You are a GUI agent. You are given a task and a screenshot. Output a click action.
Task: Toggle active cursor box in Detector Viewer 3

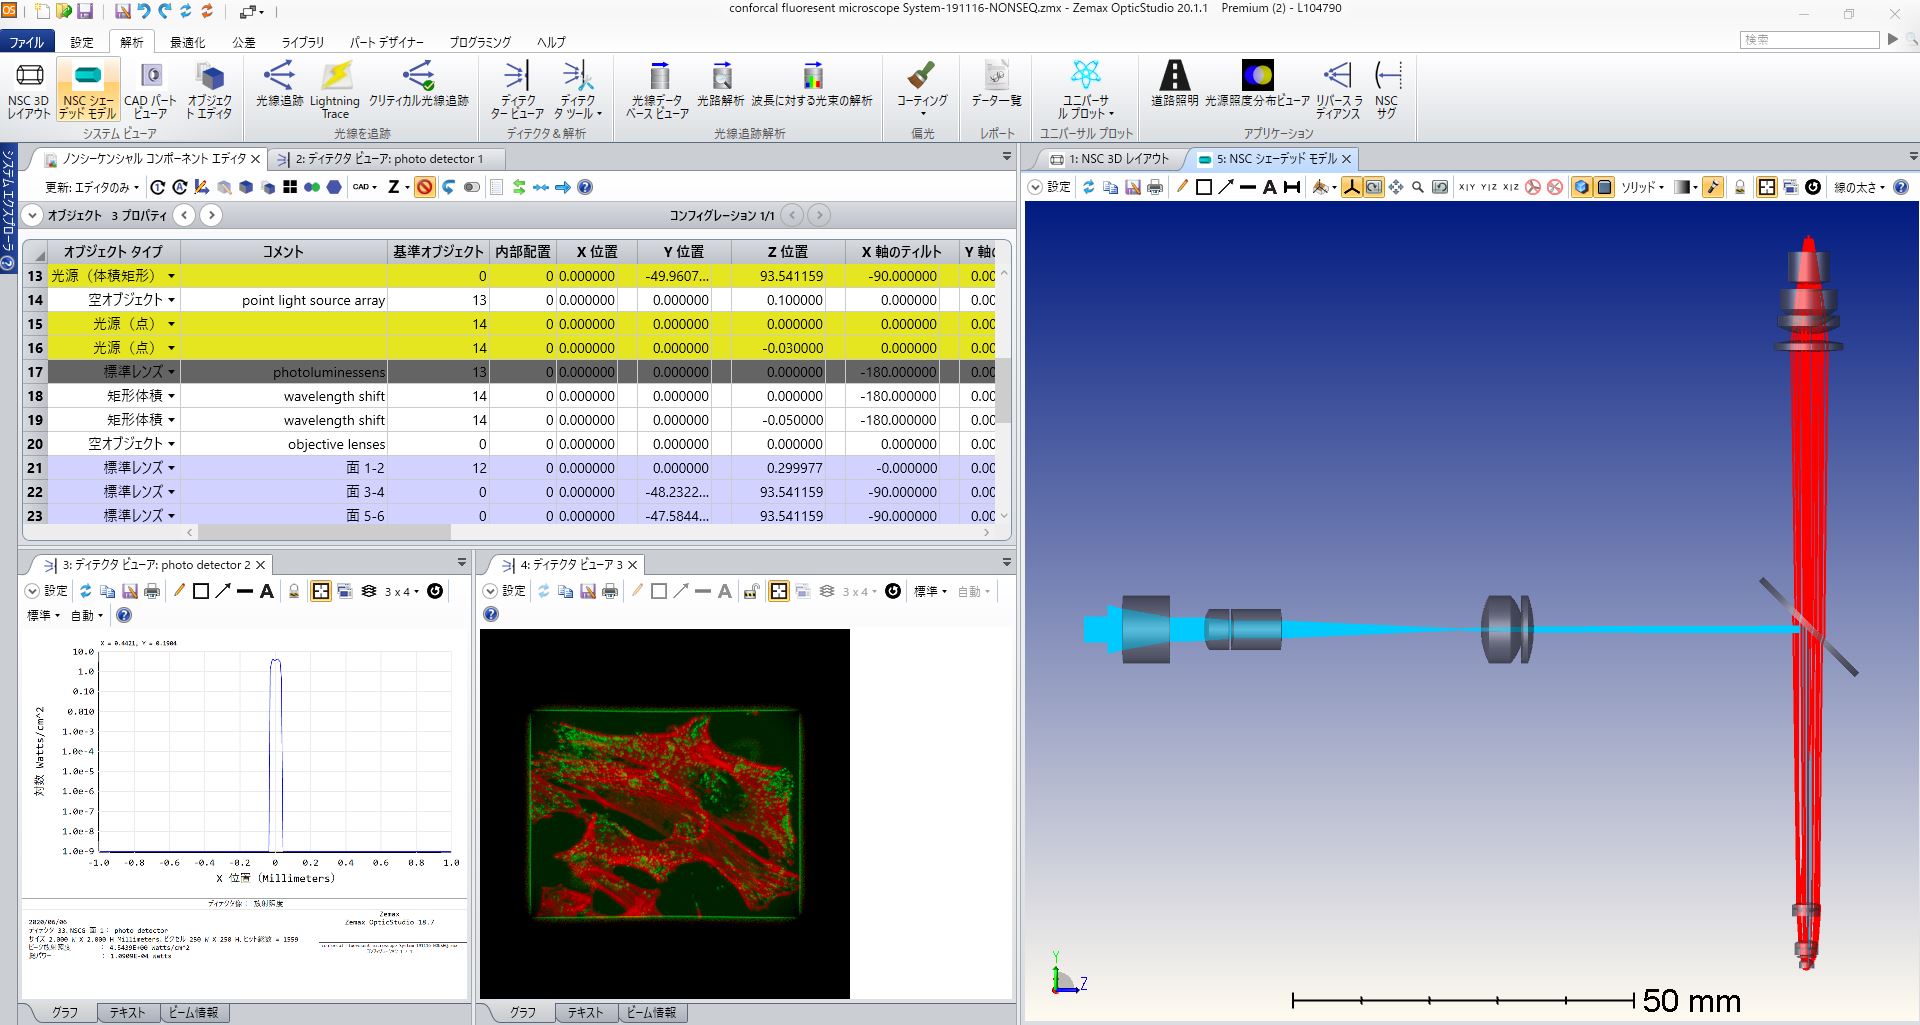click(779, 591)
